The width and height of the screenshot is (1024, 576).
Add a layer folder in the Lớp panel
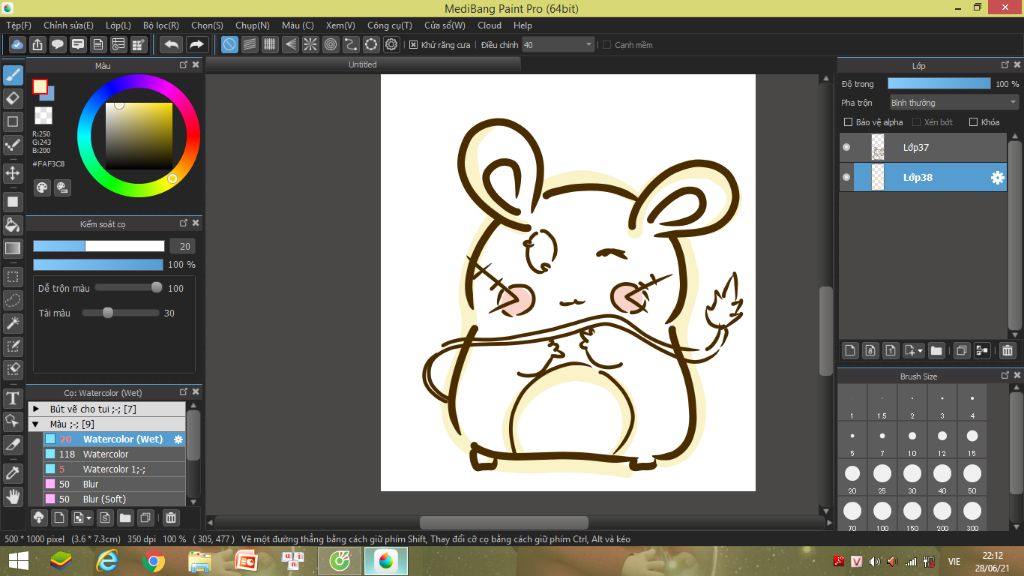pos(936,351)
